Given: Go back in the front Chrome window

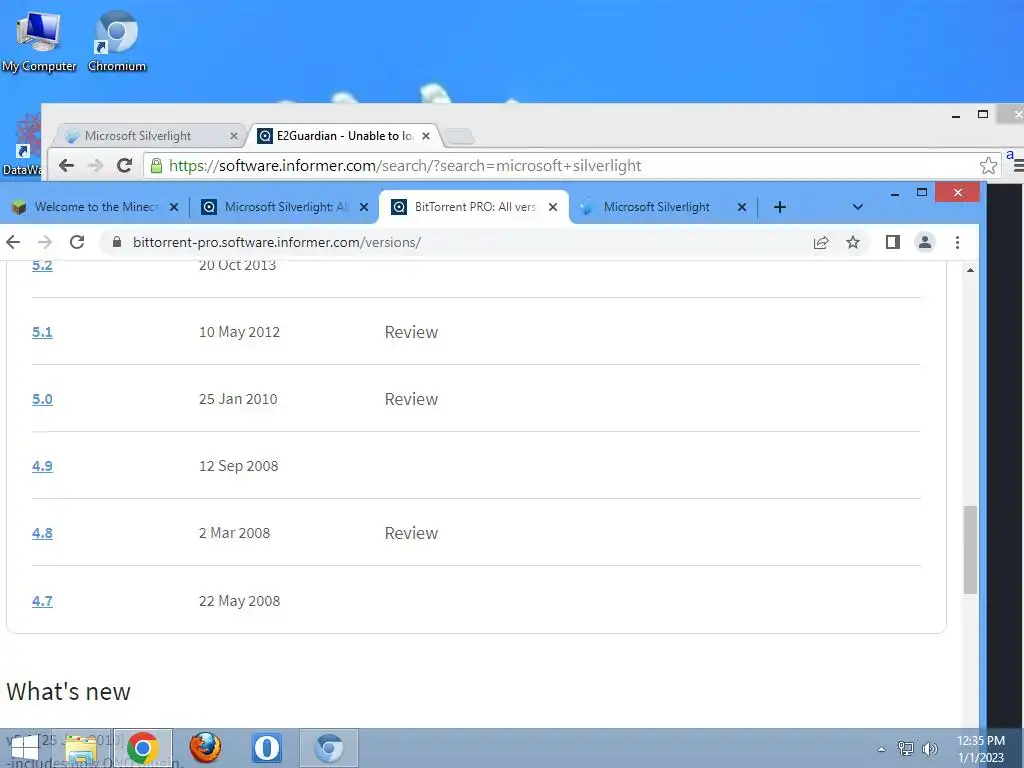Looking at the screenshot, I should point(13,242).
